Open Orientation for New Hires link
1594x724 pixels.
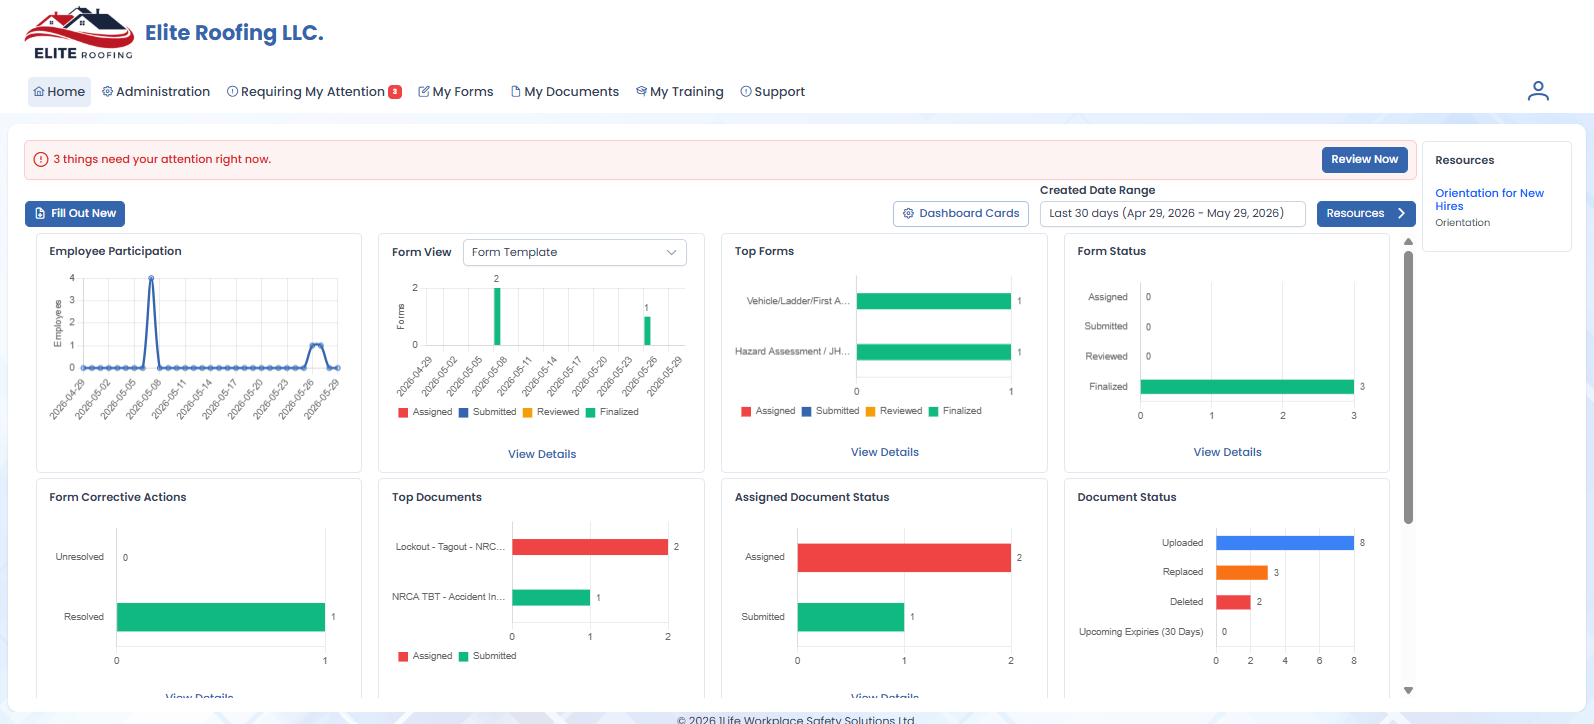click(x=1489, y=199)
